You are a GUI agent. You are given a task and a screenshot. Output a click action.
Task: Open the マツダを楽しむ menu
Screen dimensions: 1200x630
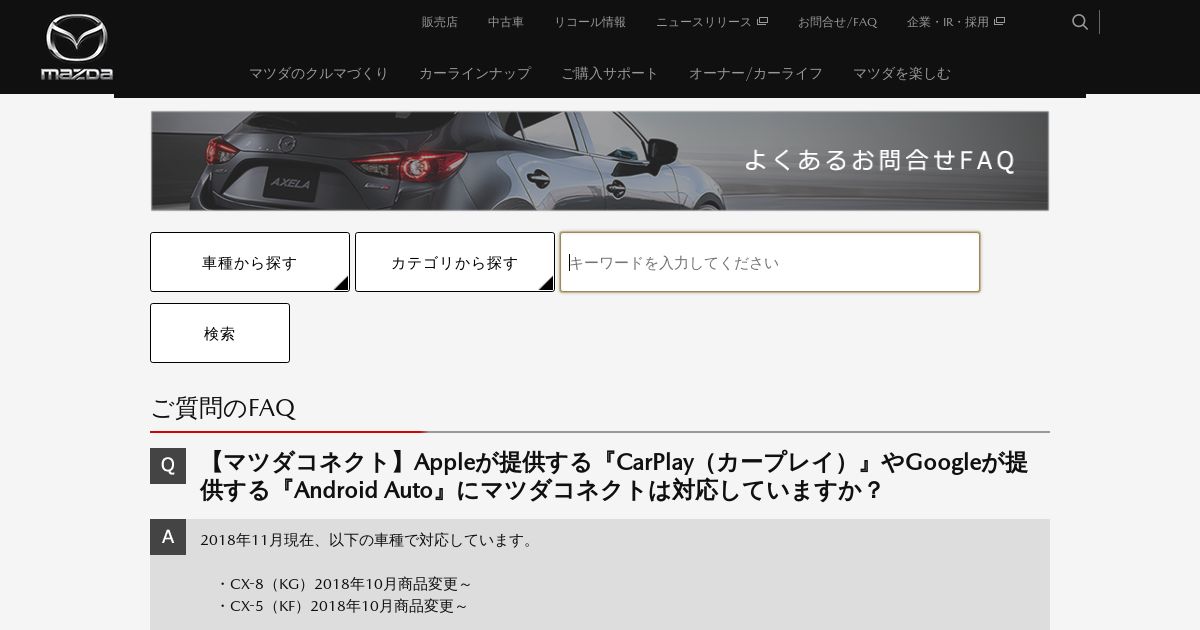tap(901, 73)
